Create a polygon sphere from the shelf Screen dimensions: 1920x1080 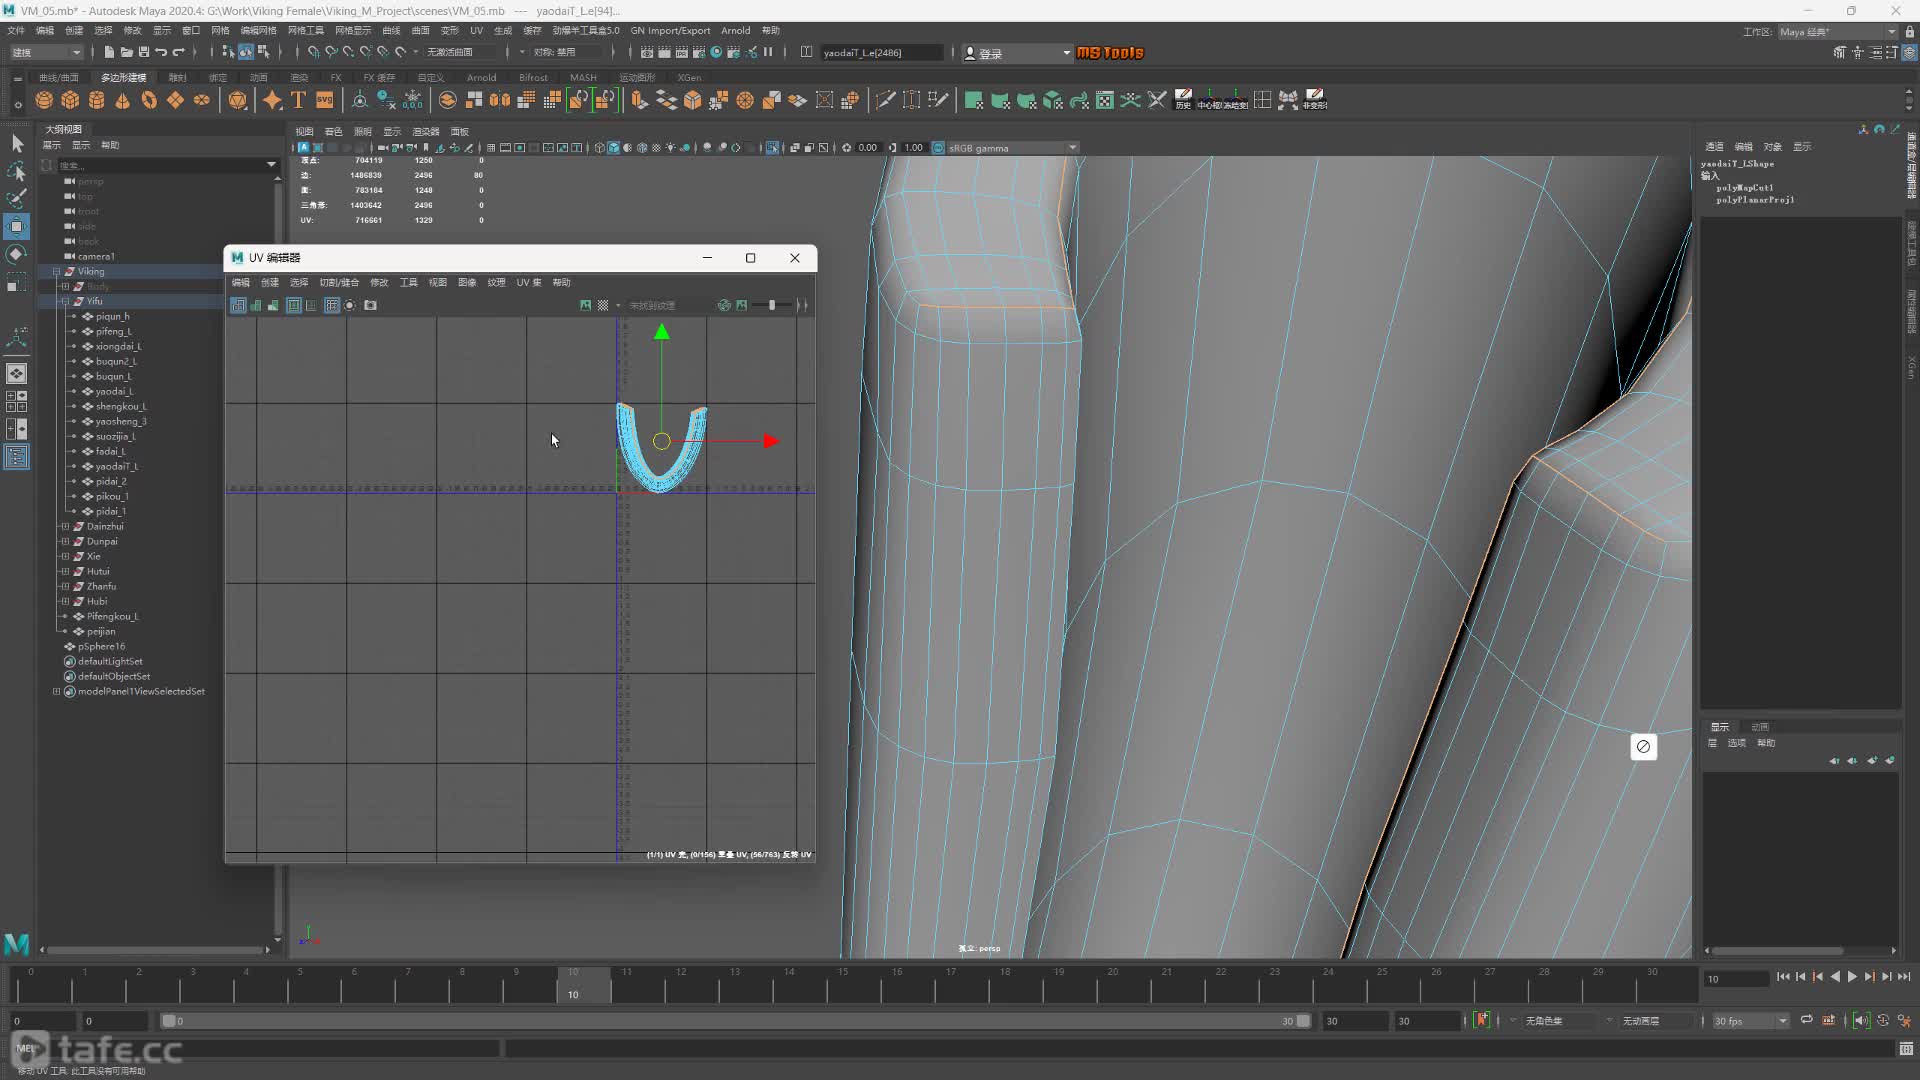click(44, 100)
